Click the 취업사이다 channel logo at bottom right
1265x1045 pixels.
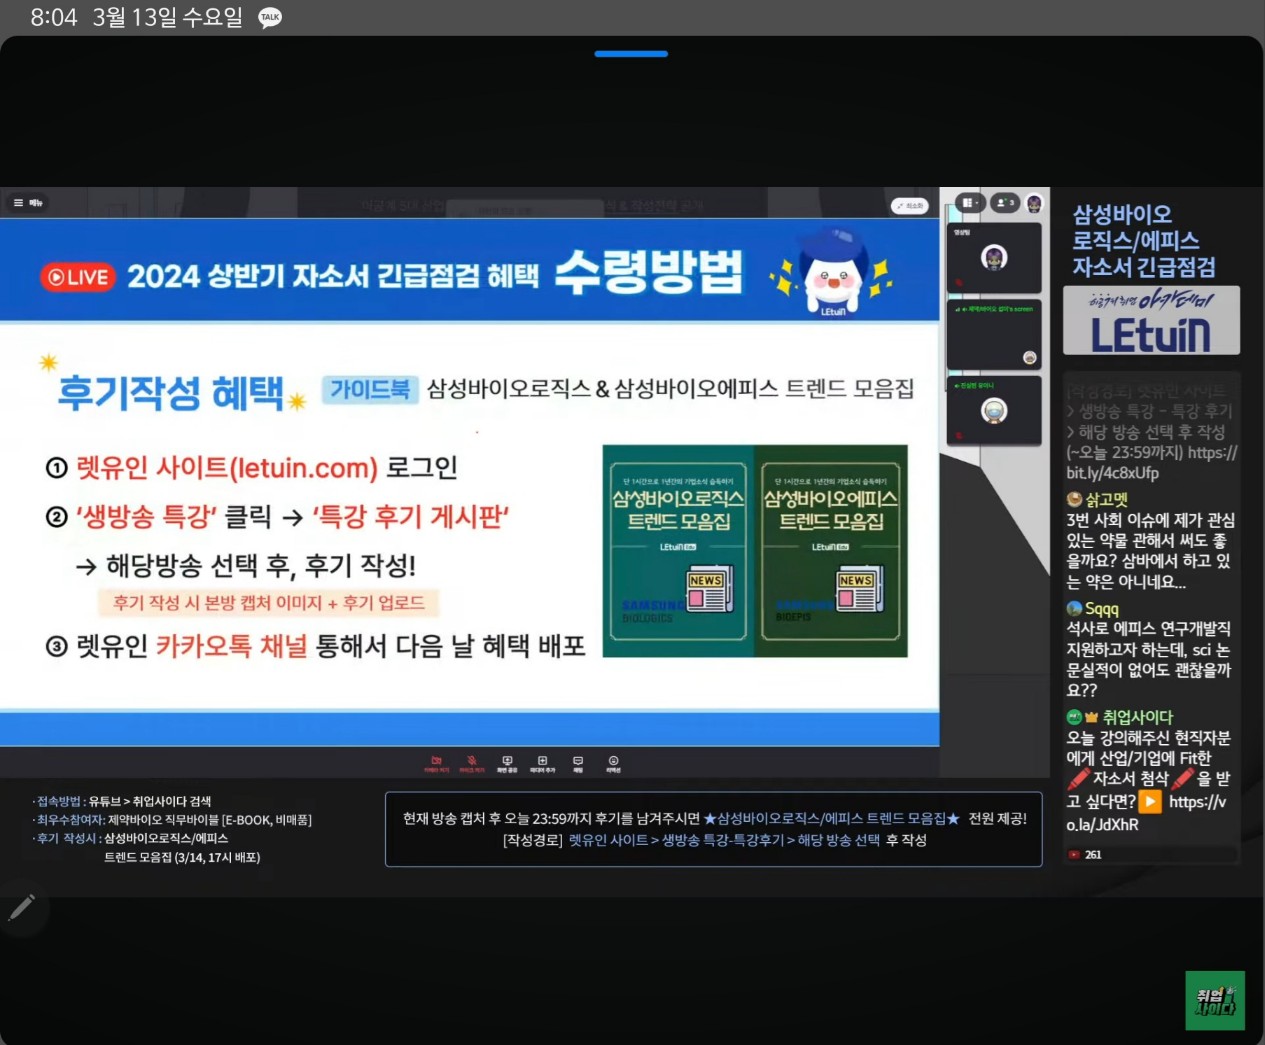pyautogui.click(x=1215, y=1000)
